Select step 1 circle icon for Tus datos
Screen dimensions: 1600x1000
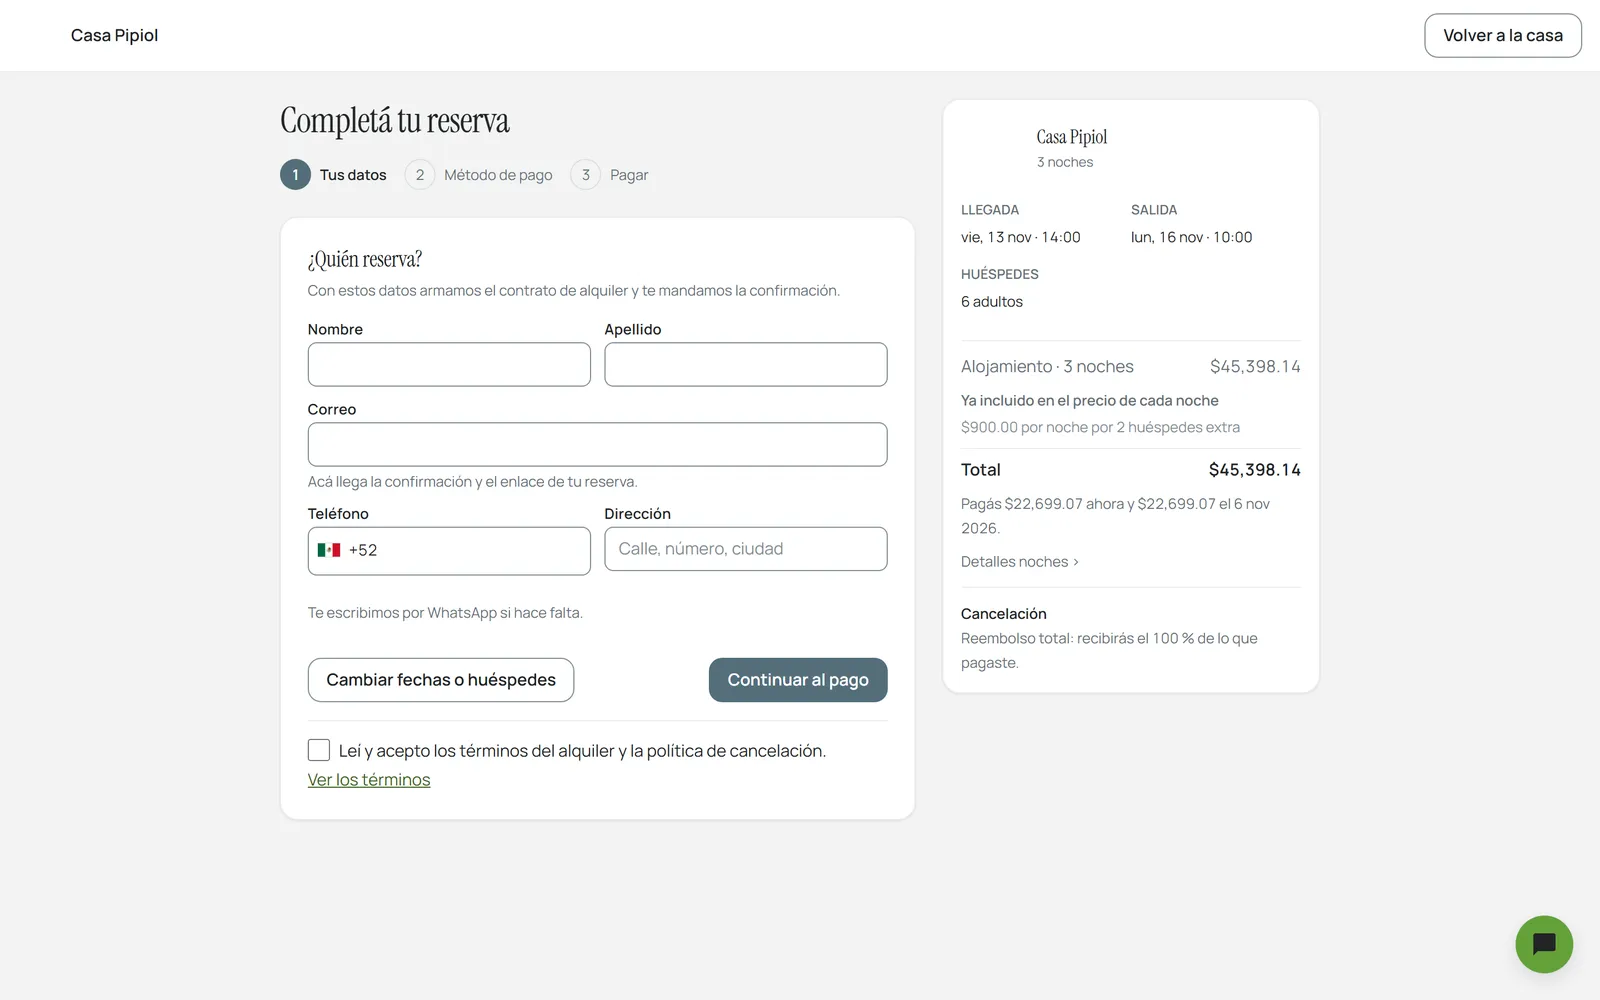coord(295,175)
